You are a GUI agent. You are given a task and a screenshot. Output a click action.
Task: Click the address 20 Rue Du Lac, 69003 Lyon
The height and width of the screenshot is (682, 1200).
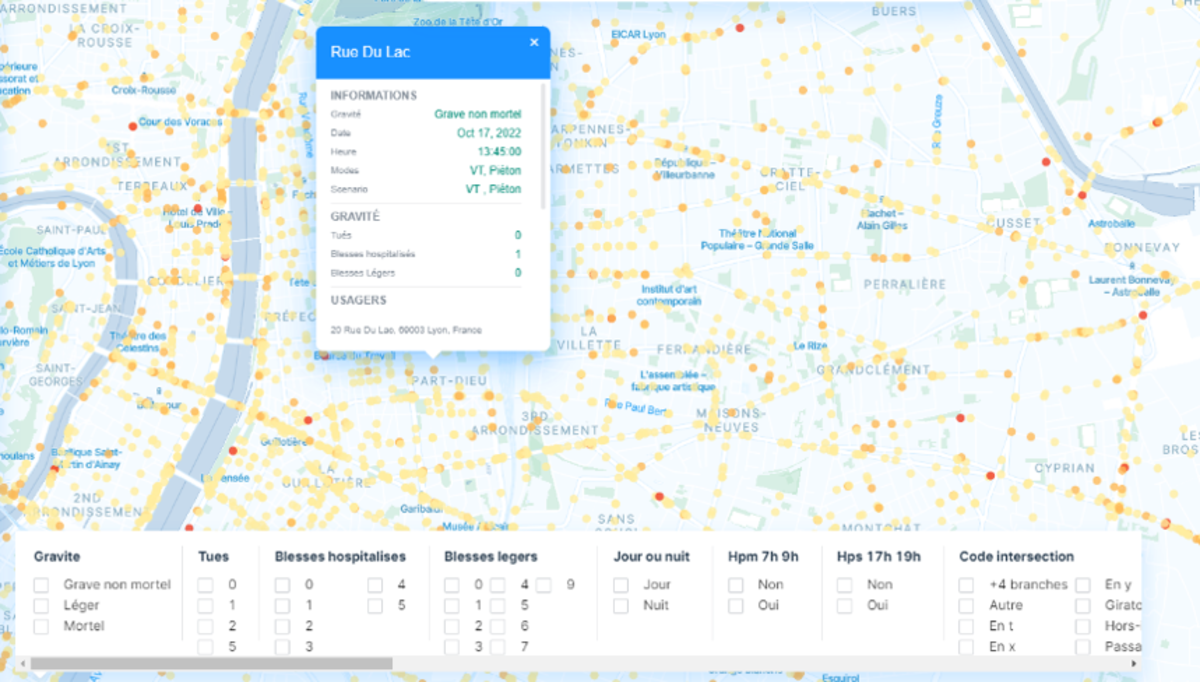tap(406, 330)
